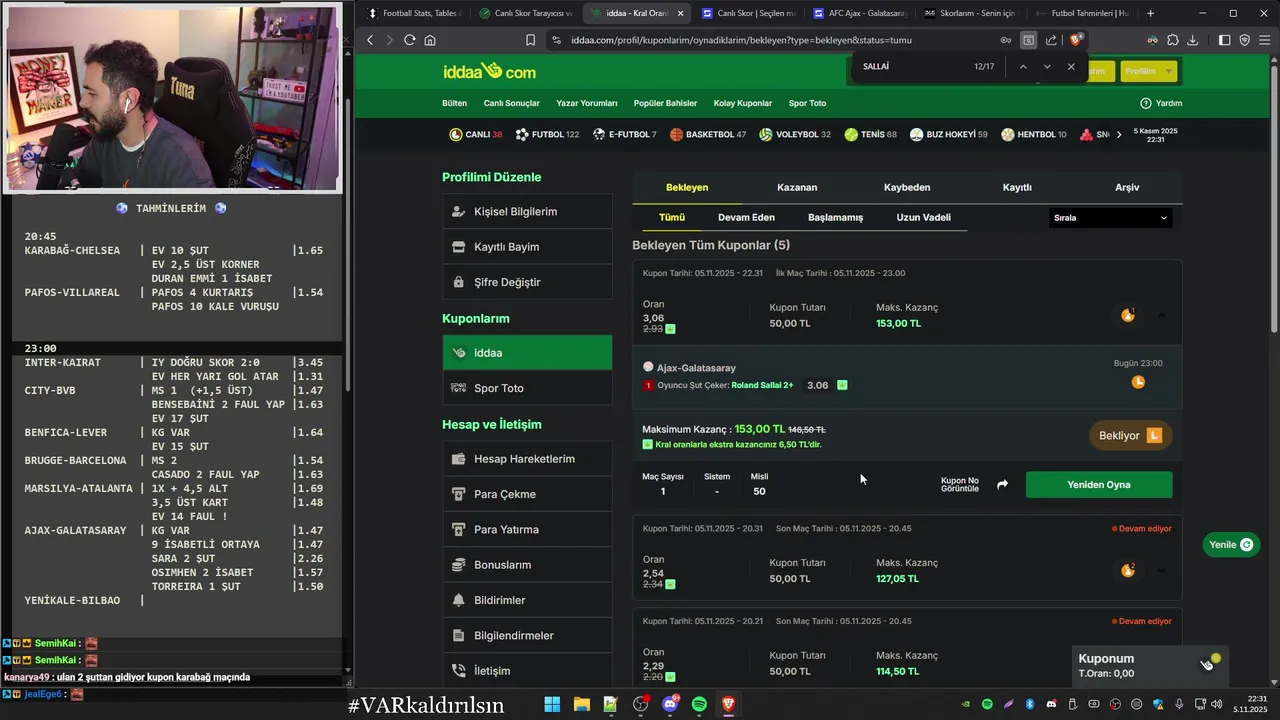
Task: Click the Bekliyor status button
Action: click(x=1130, y=436)
